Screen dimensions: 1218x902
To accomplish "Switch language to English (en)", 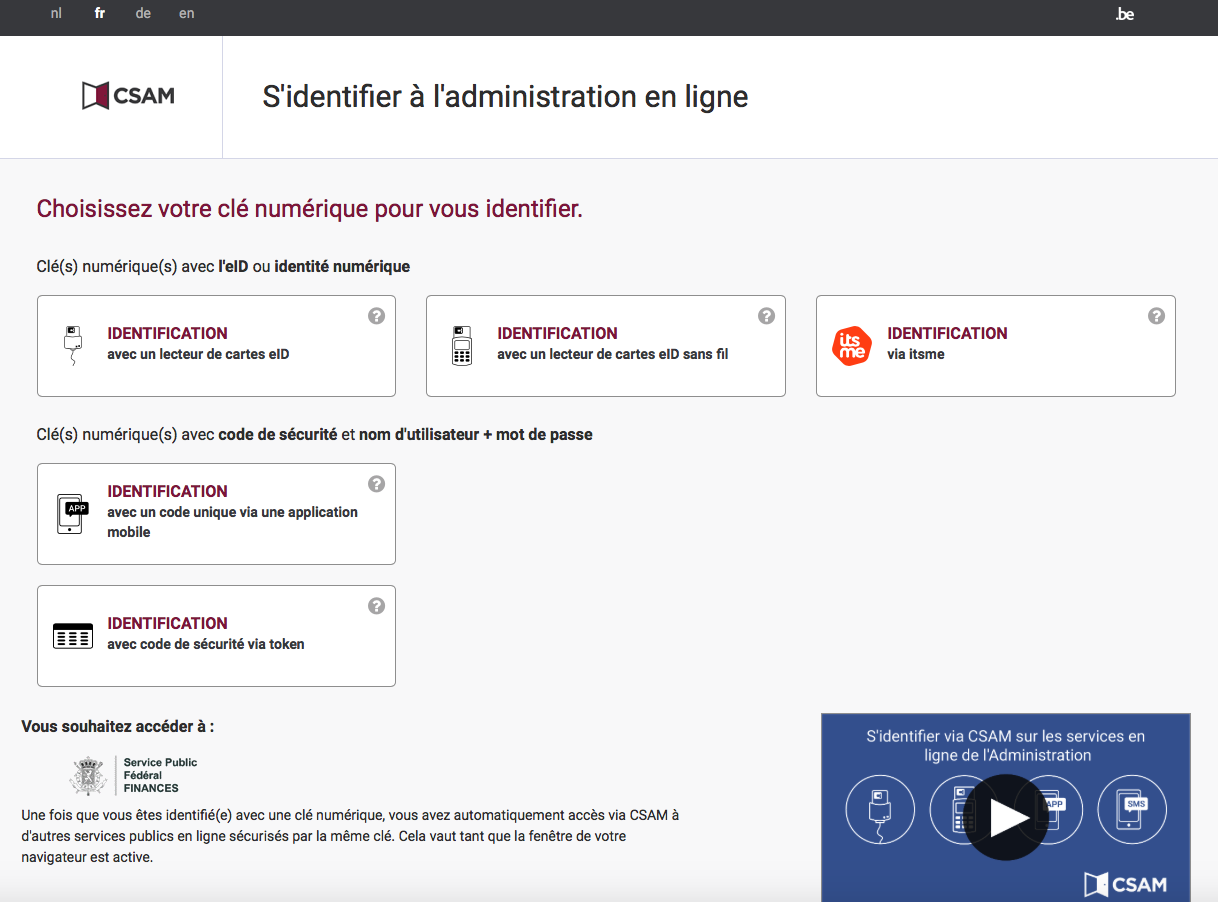I will point(187,14).
